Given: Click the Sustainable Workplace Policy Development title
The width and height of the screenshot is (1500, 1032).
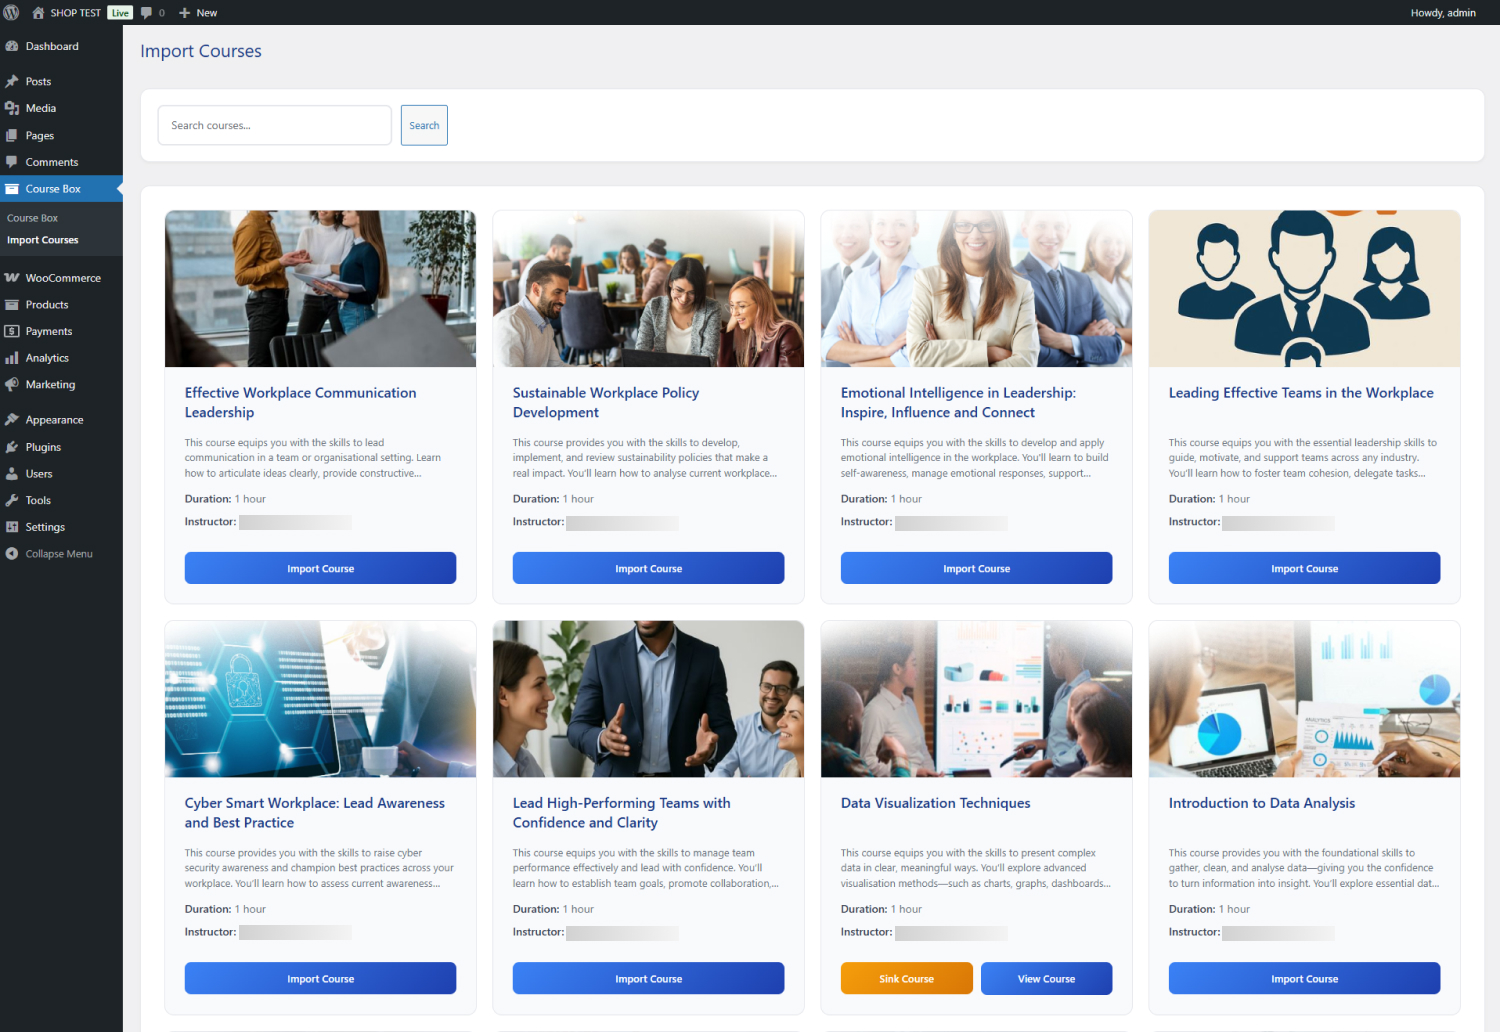Looking at the screenshot, I should (x=606, y=402).
